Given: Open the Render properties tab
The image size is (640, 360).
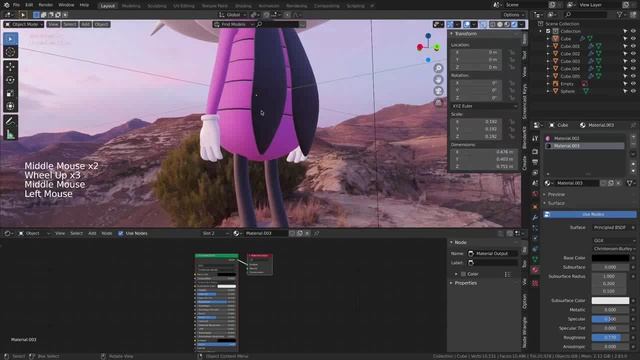Looking at the screenshot, I should click(535, 151).
